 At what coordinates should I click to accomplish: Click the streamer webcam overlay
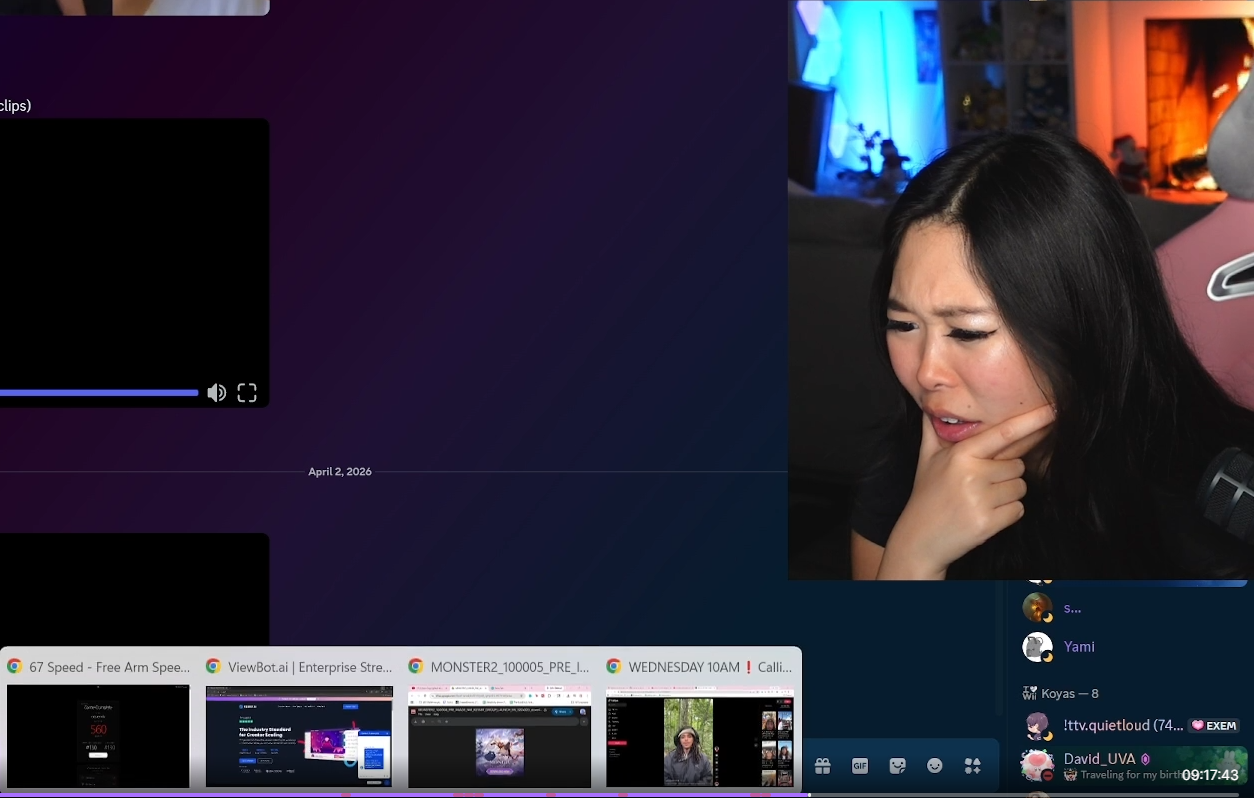1020,290
